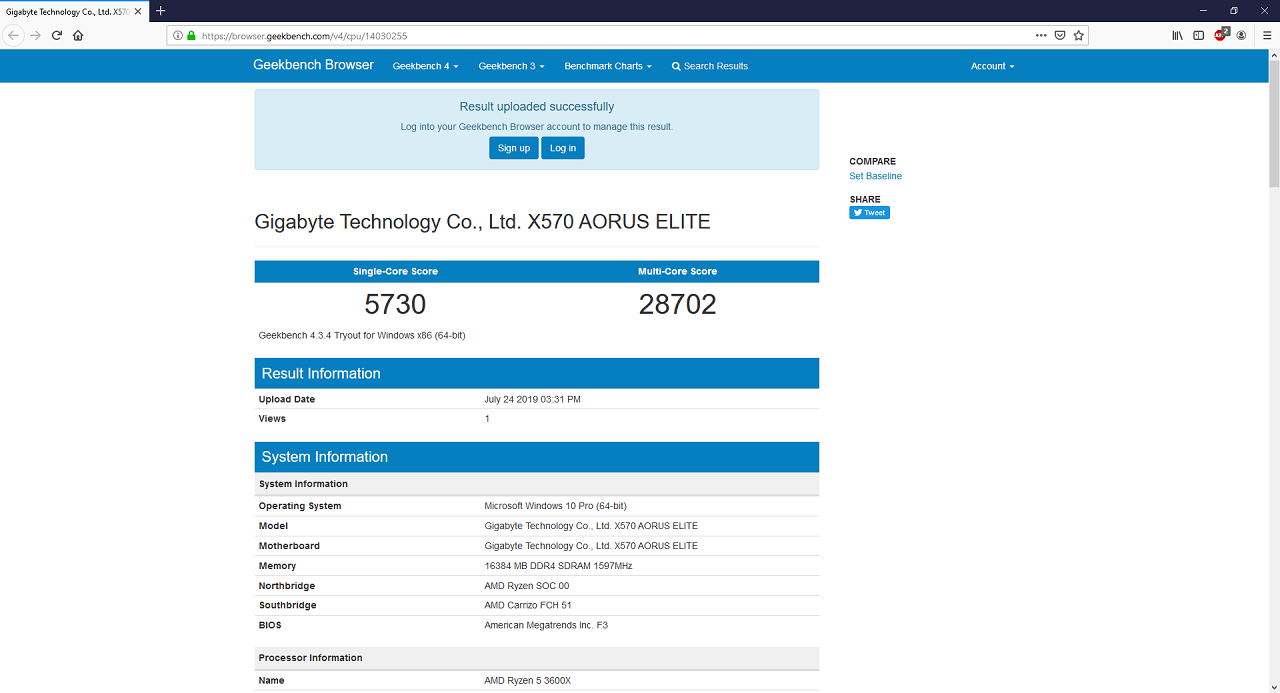Click the multi-core score 28702

678,304
